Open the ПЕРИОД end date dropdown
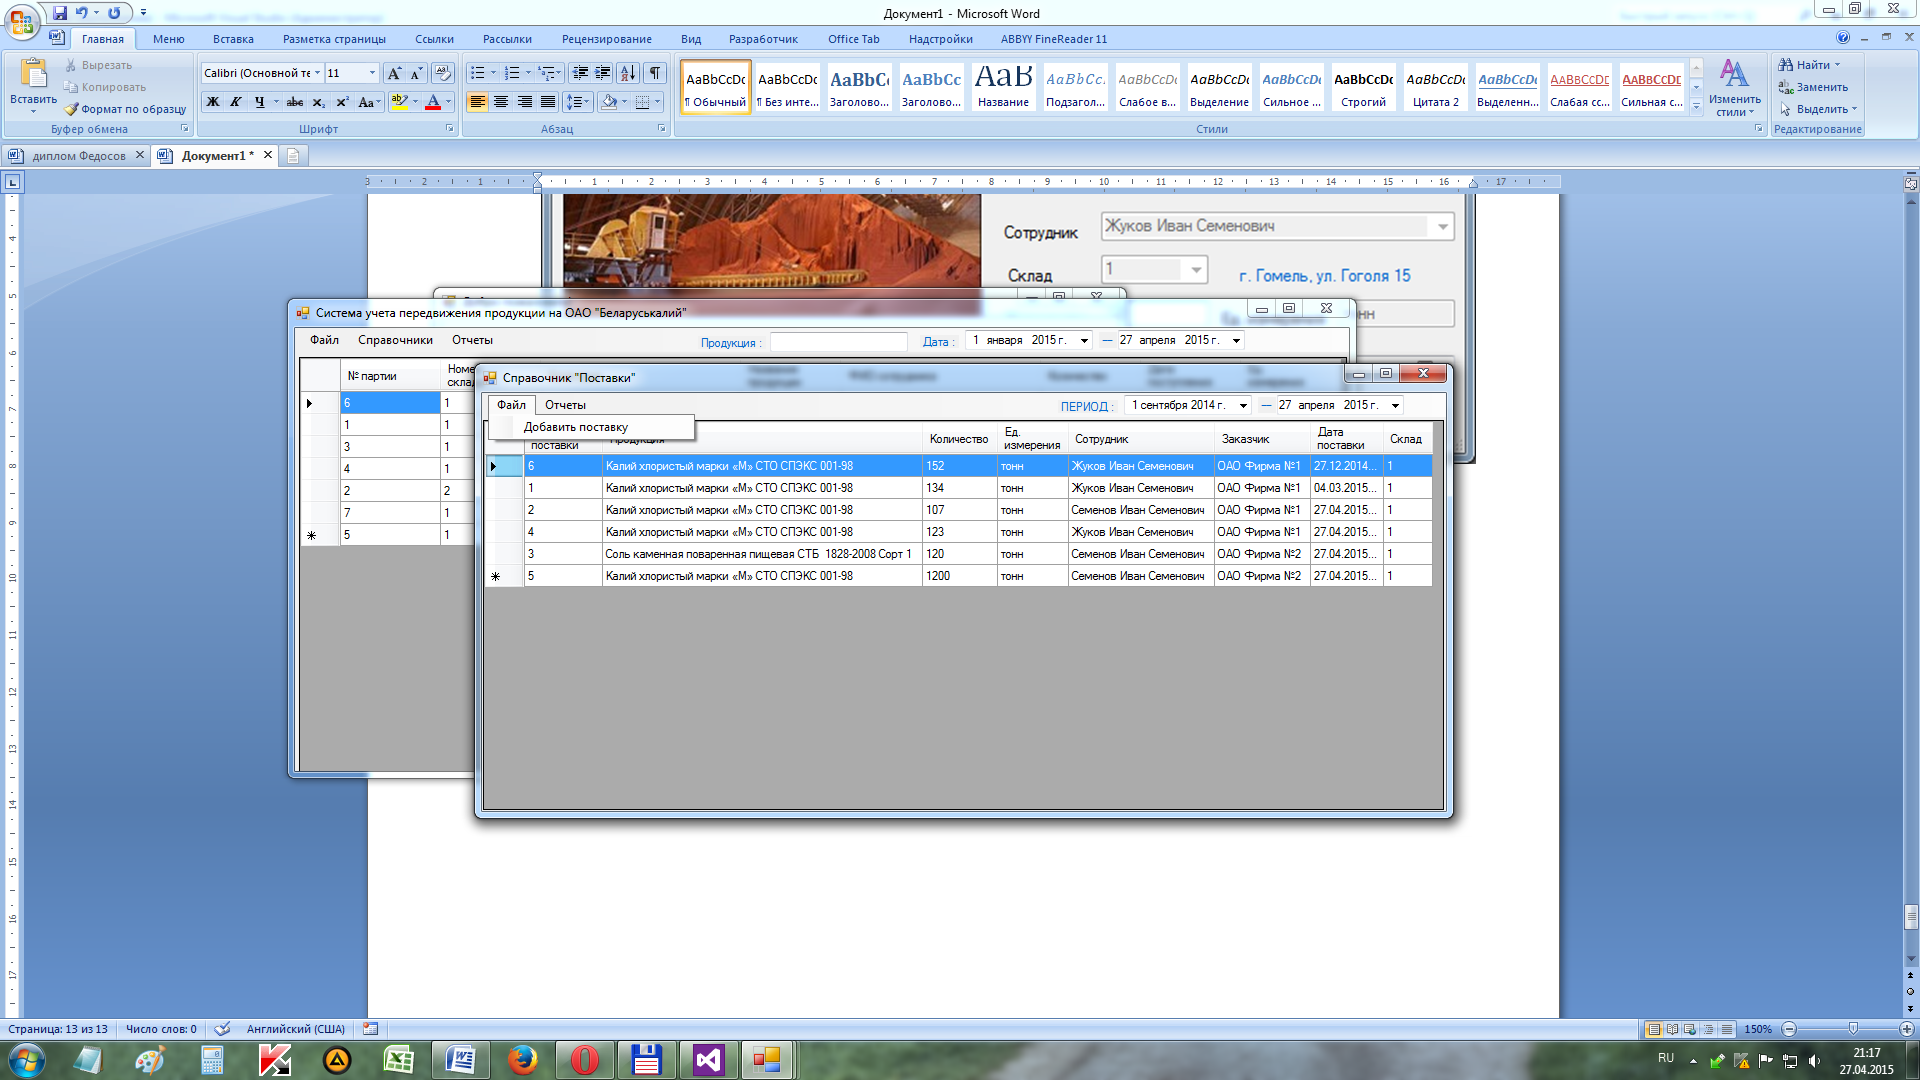 pos(1395,405)
